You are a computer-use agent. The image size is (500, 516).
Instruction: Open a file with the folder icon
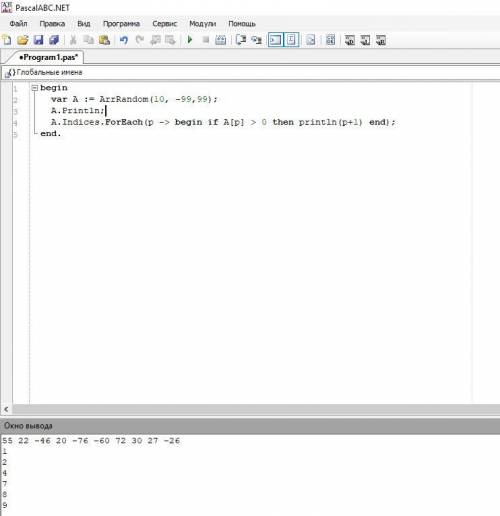tap(23, 40)
